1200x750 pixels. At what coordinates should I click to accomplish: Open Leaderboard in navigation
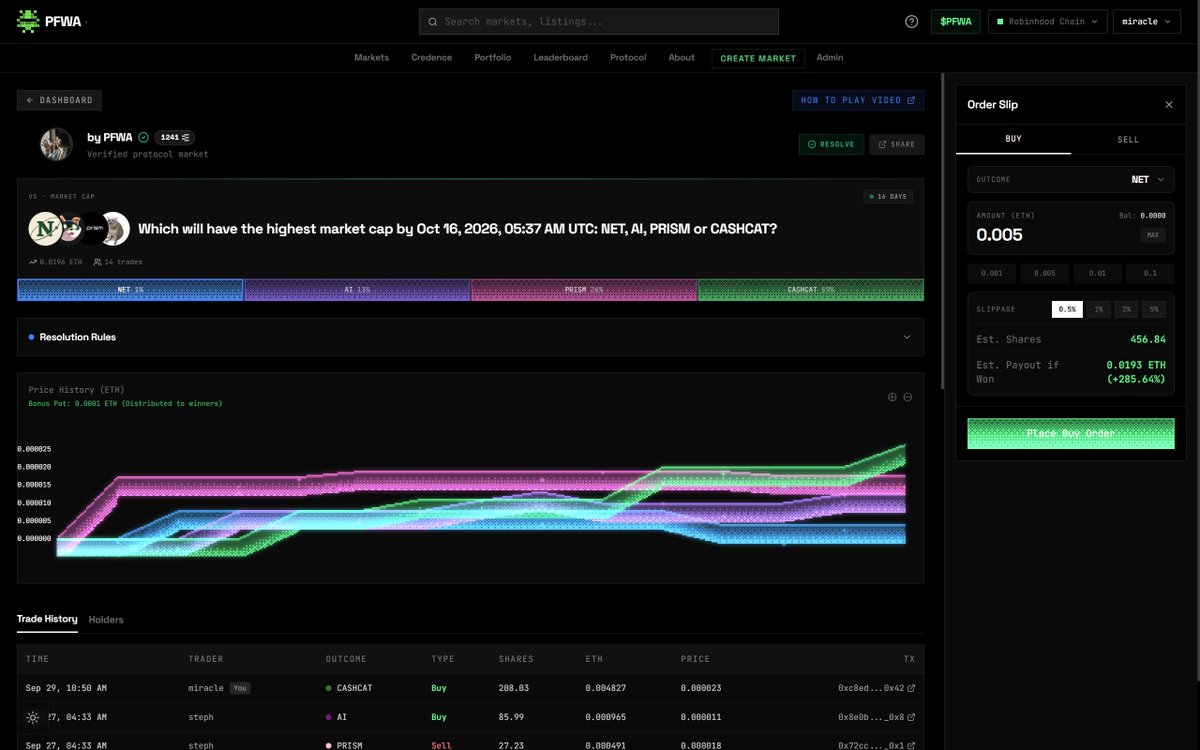(561, 58)
